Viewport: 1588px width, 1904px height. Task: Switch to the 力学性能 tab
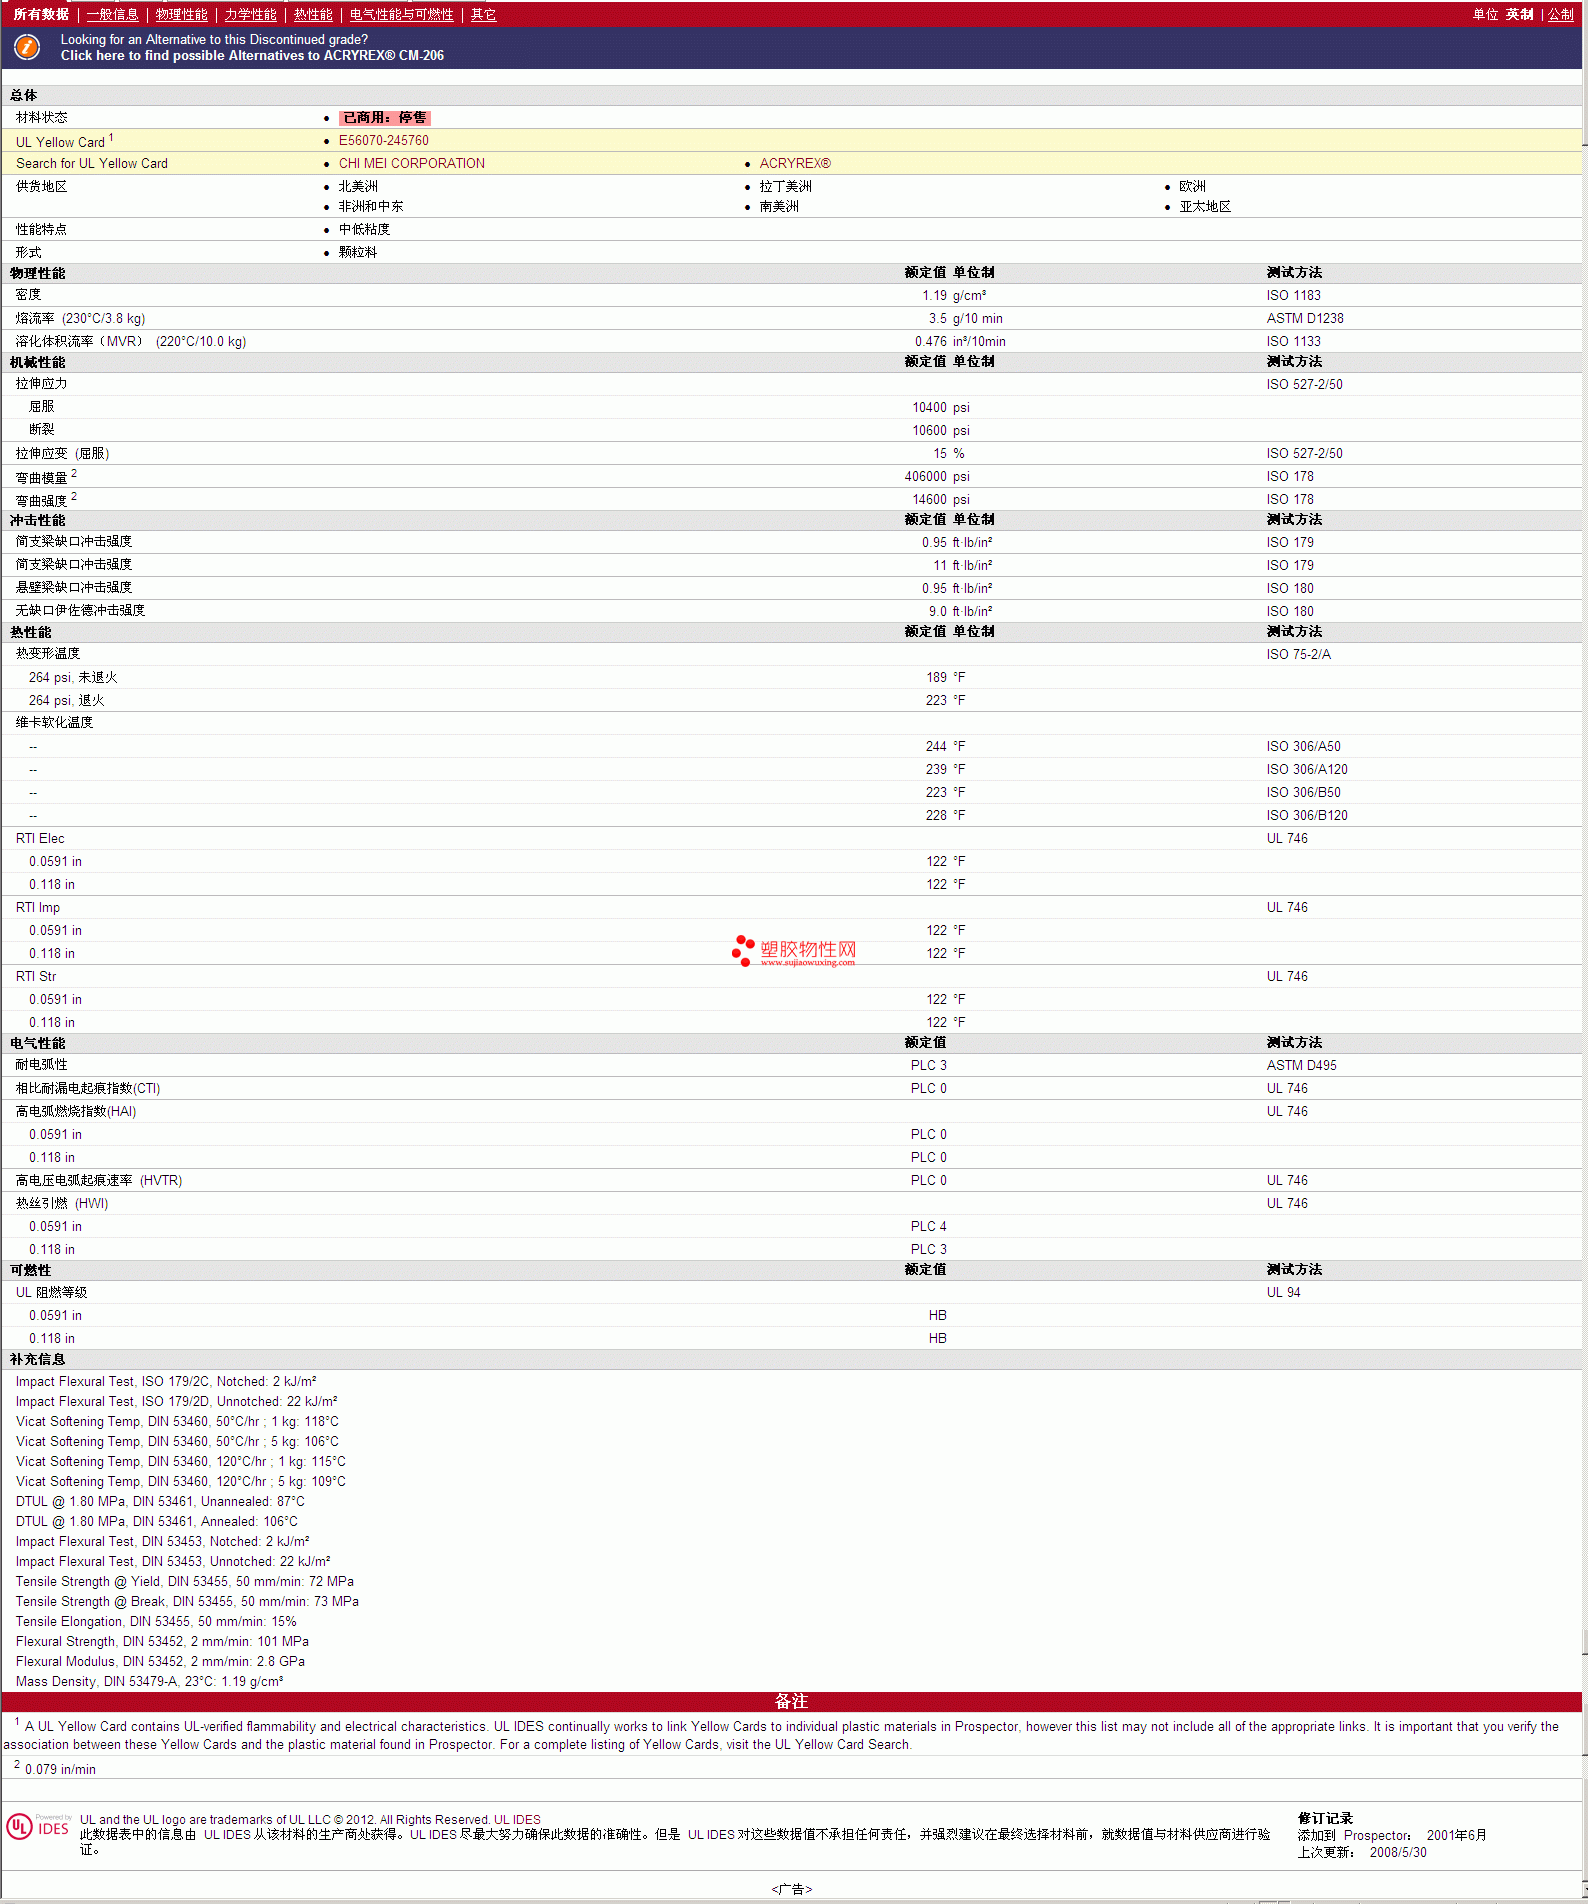click(x=250, y=14)
